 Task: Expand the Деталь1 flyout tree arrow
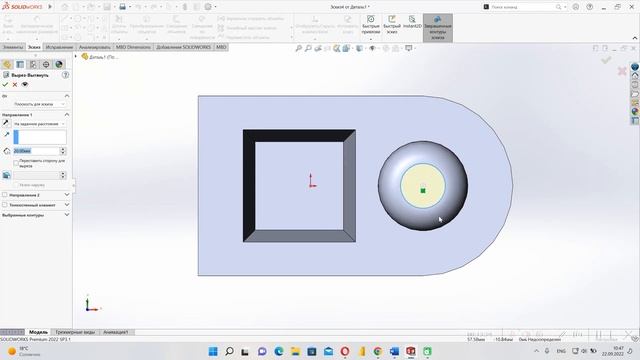click(76, 56)
